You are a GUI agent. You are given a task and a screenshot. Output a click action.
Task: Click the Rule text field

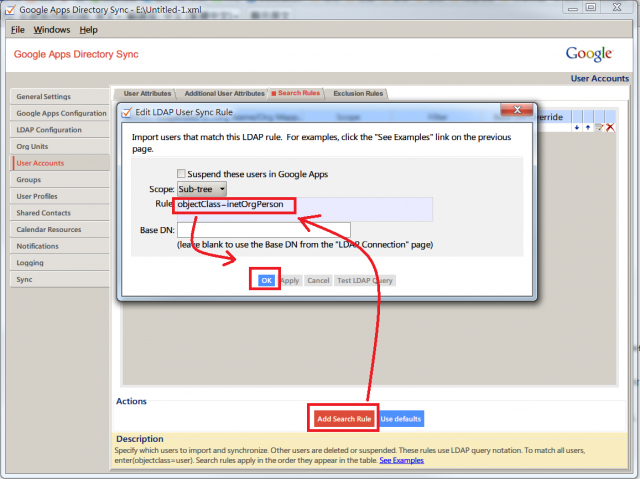[304, 209]
